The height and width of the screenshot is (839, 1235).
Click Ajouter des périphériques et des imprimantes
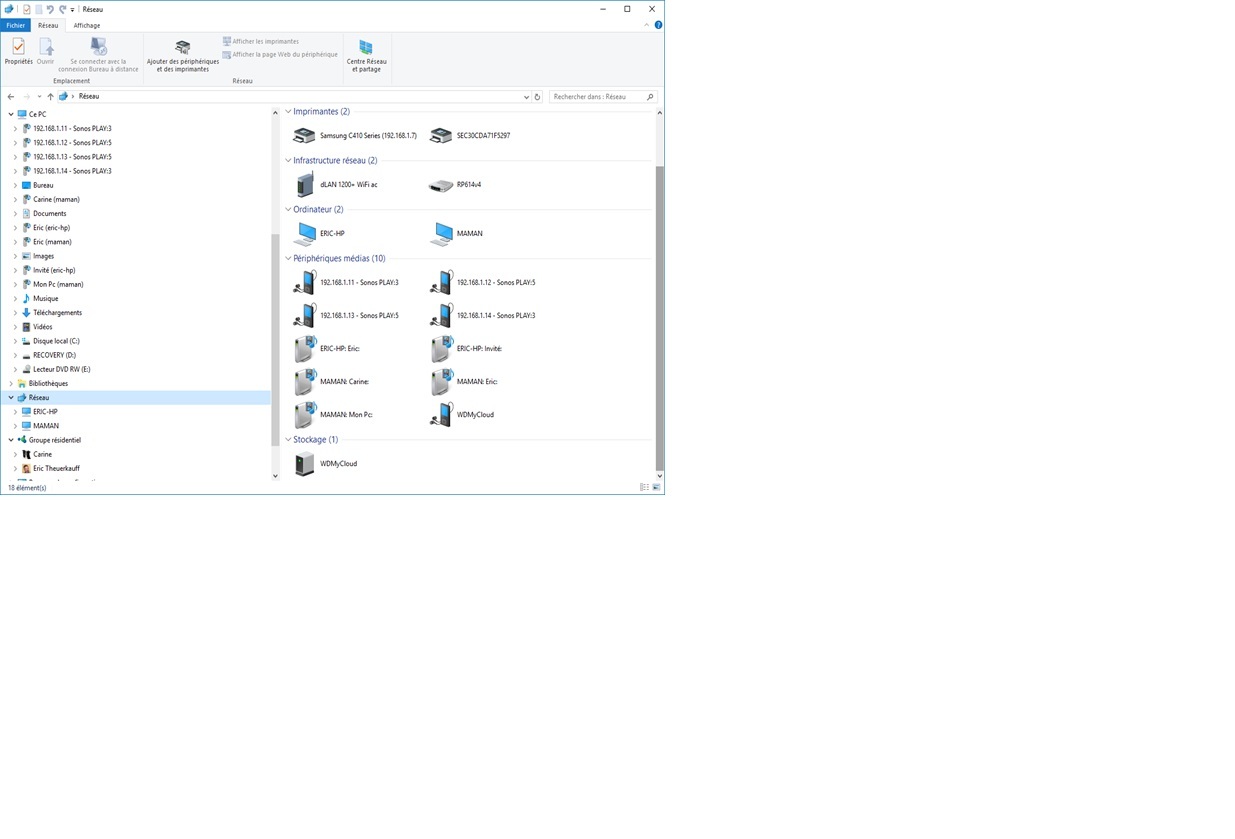183,55
